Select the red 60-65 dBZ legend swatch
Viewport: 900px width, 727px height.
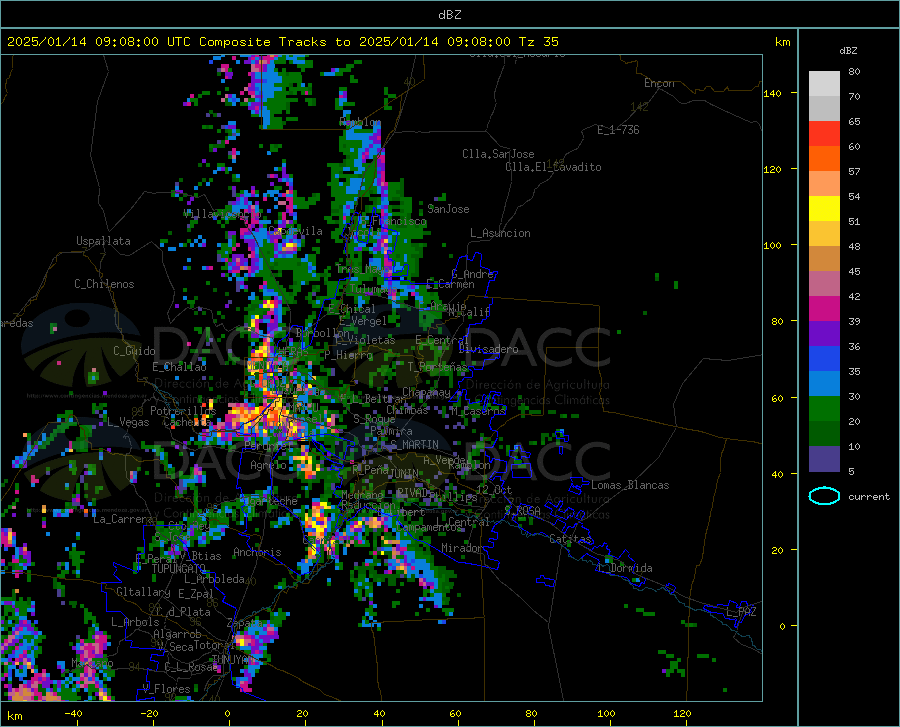(824, 134)
